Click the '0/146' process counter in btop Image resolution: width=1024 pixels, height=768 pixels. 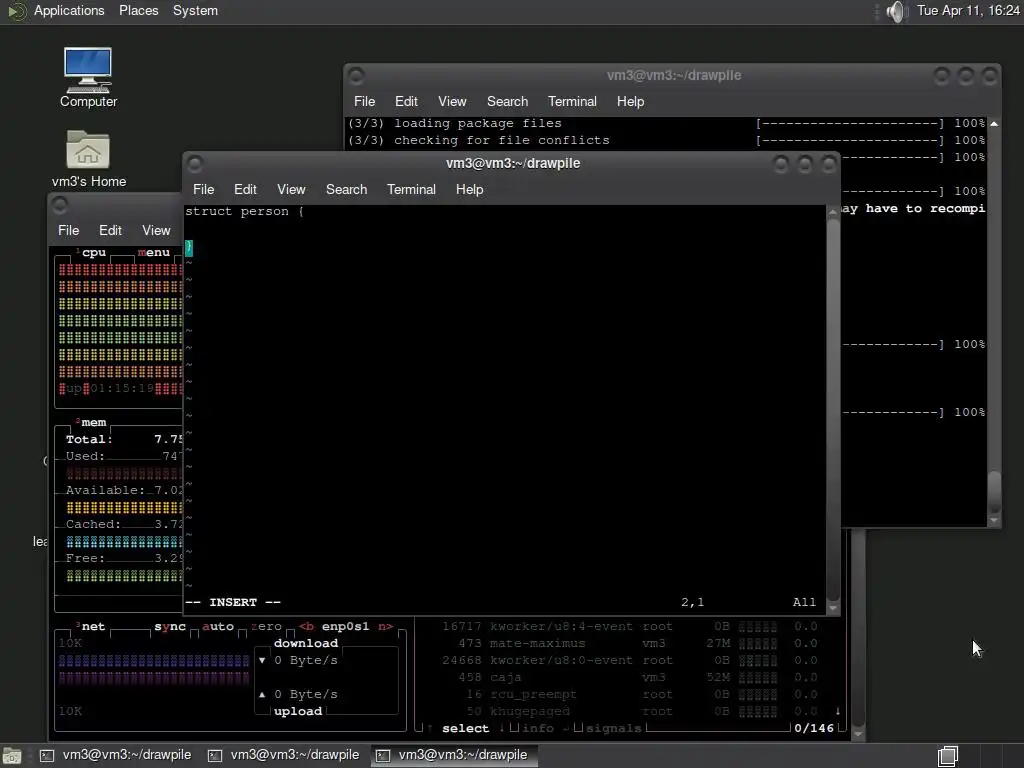[814, 728]
